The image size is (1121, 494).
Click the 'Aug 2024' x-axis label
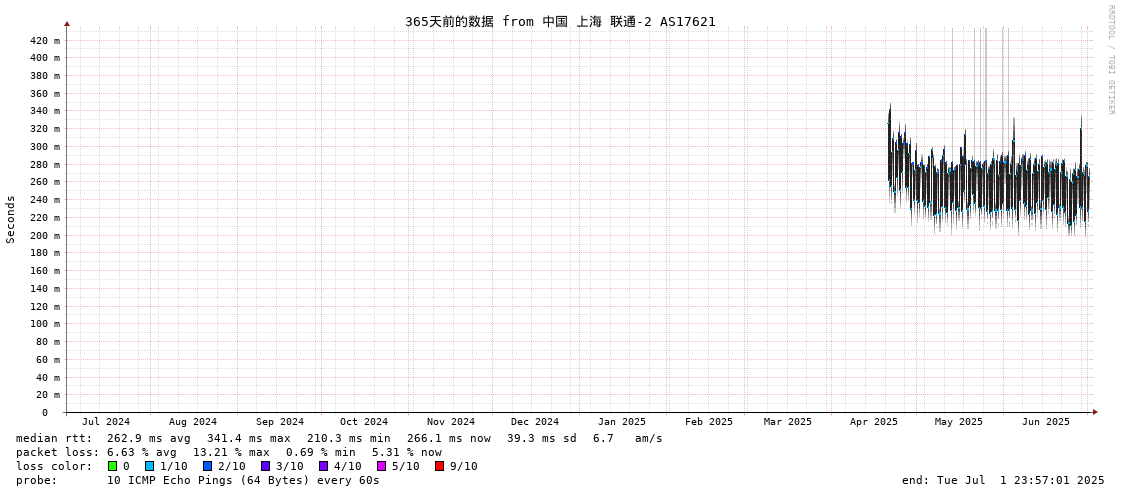[192, 422]
